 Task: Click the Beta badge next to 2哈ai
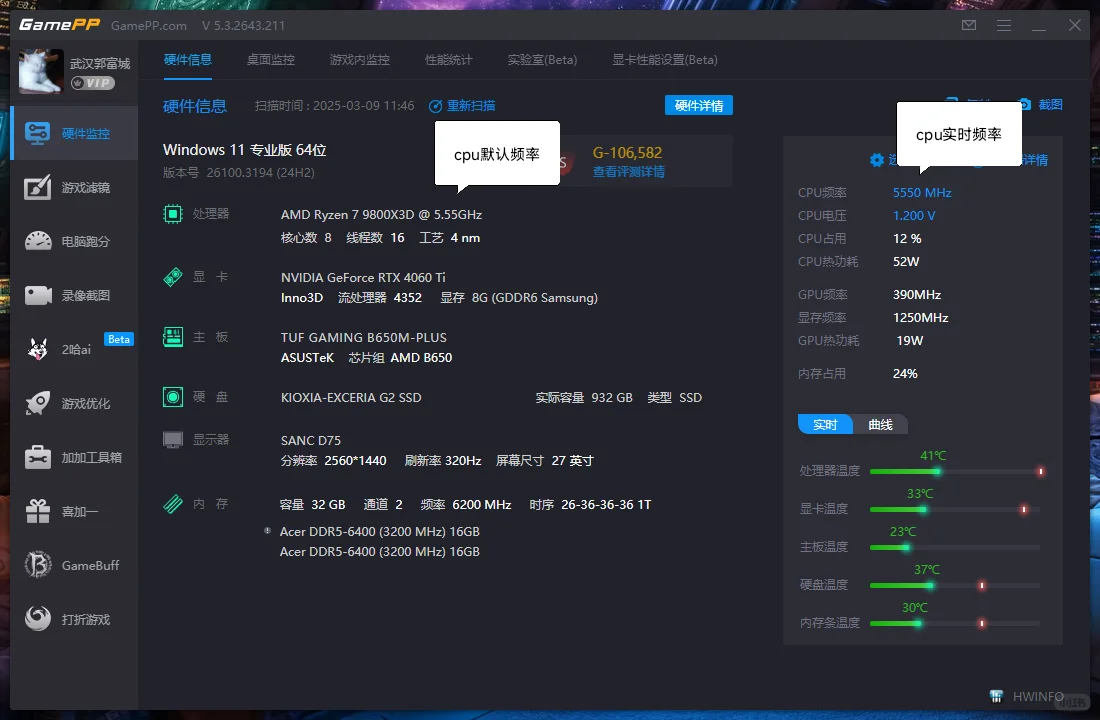[119, 339]
